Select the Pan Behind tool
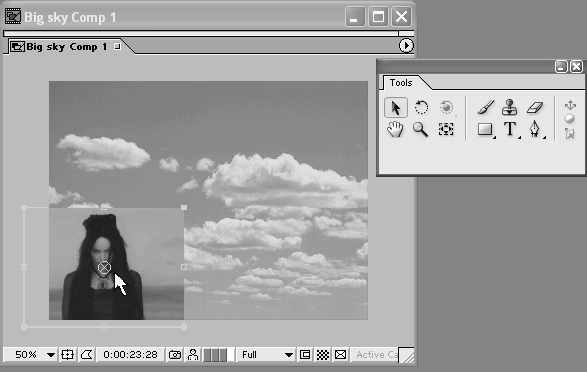The height and width of the screenshot is (372, 587). (x=446, y=129)
